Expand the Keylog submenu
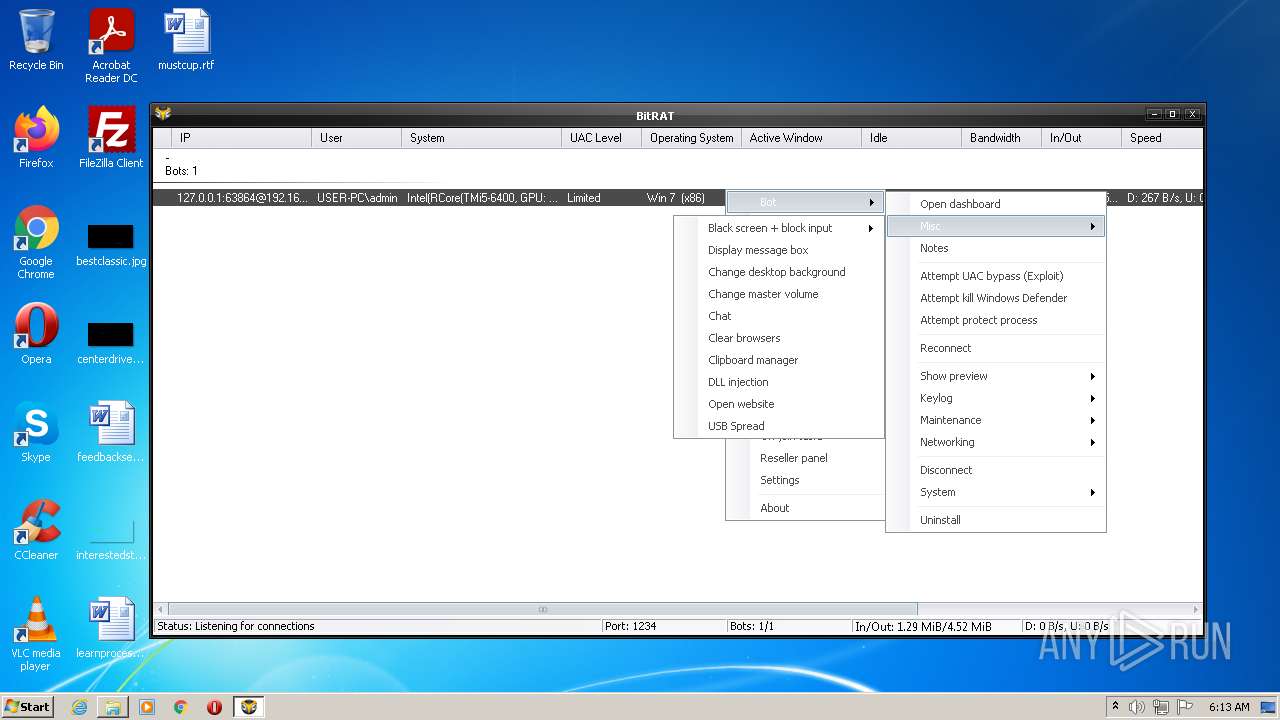This screenshot has height=720, width=1280. click(996, 398)
